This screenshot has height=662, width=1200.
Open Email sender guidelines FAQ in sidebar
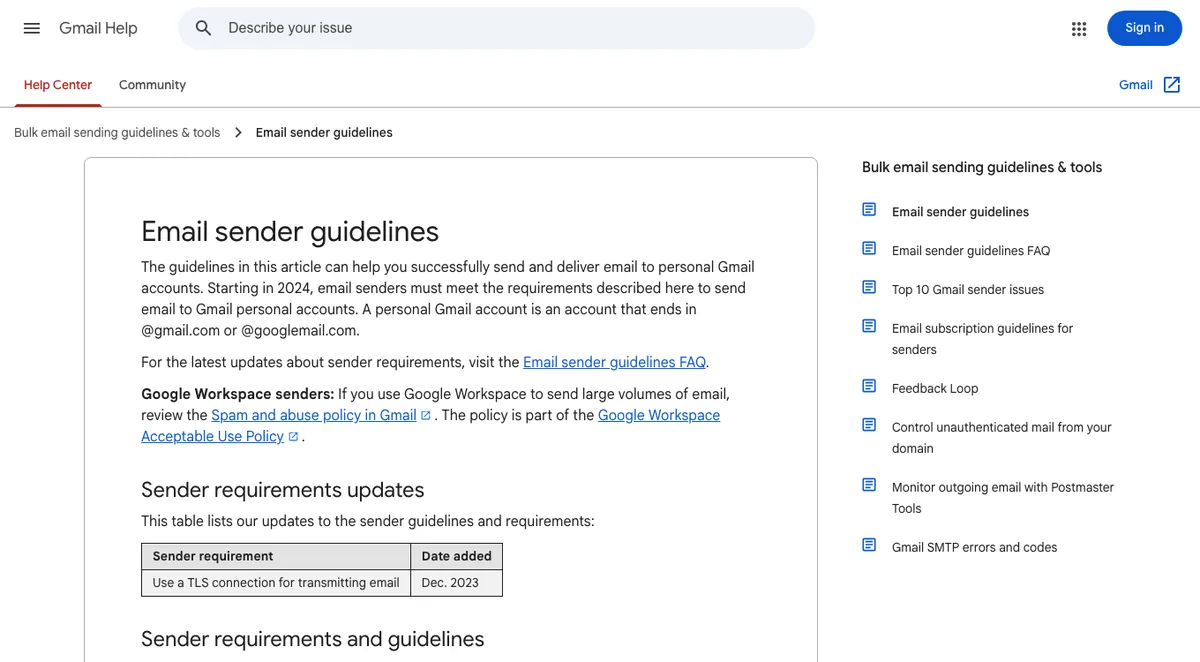[971, 251]
